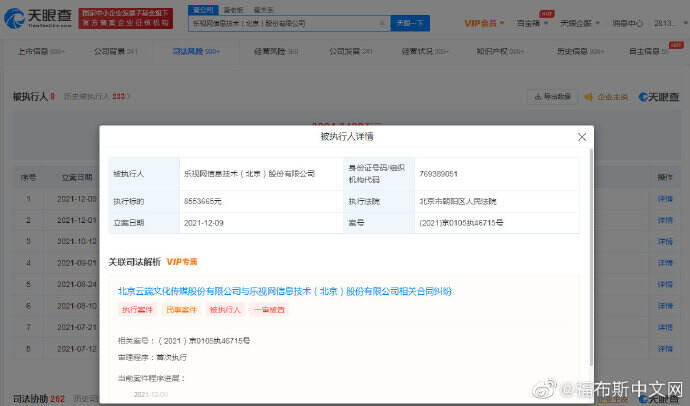
Task: Select filing date 2021-12-09 in dialog
Action: (203, 223)
